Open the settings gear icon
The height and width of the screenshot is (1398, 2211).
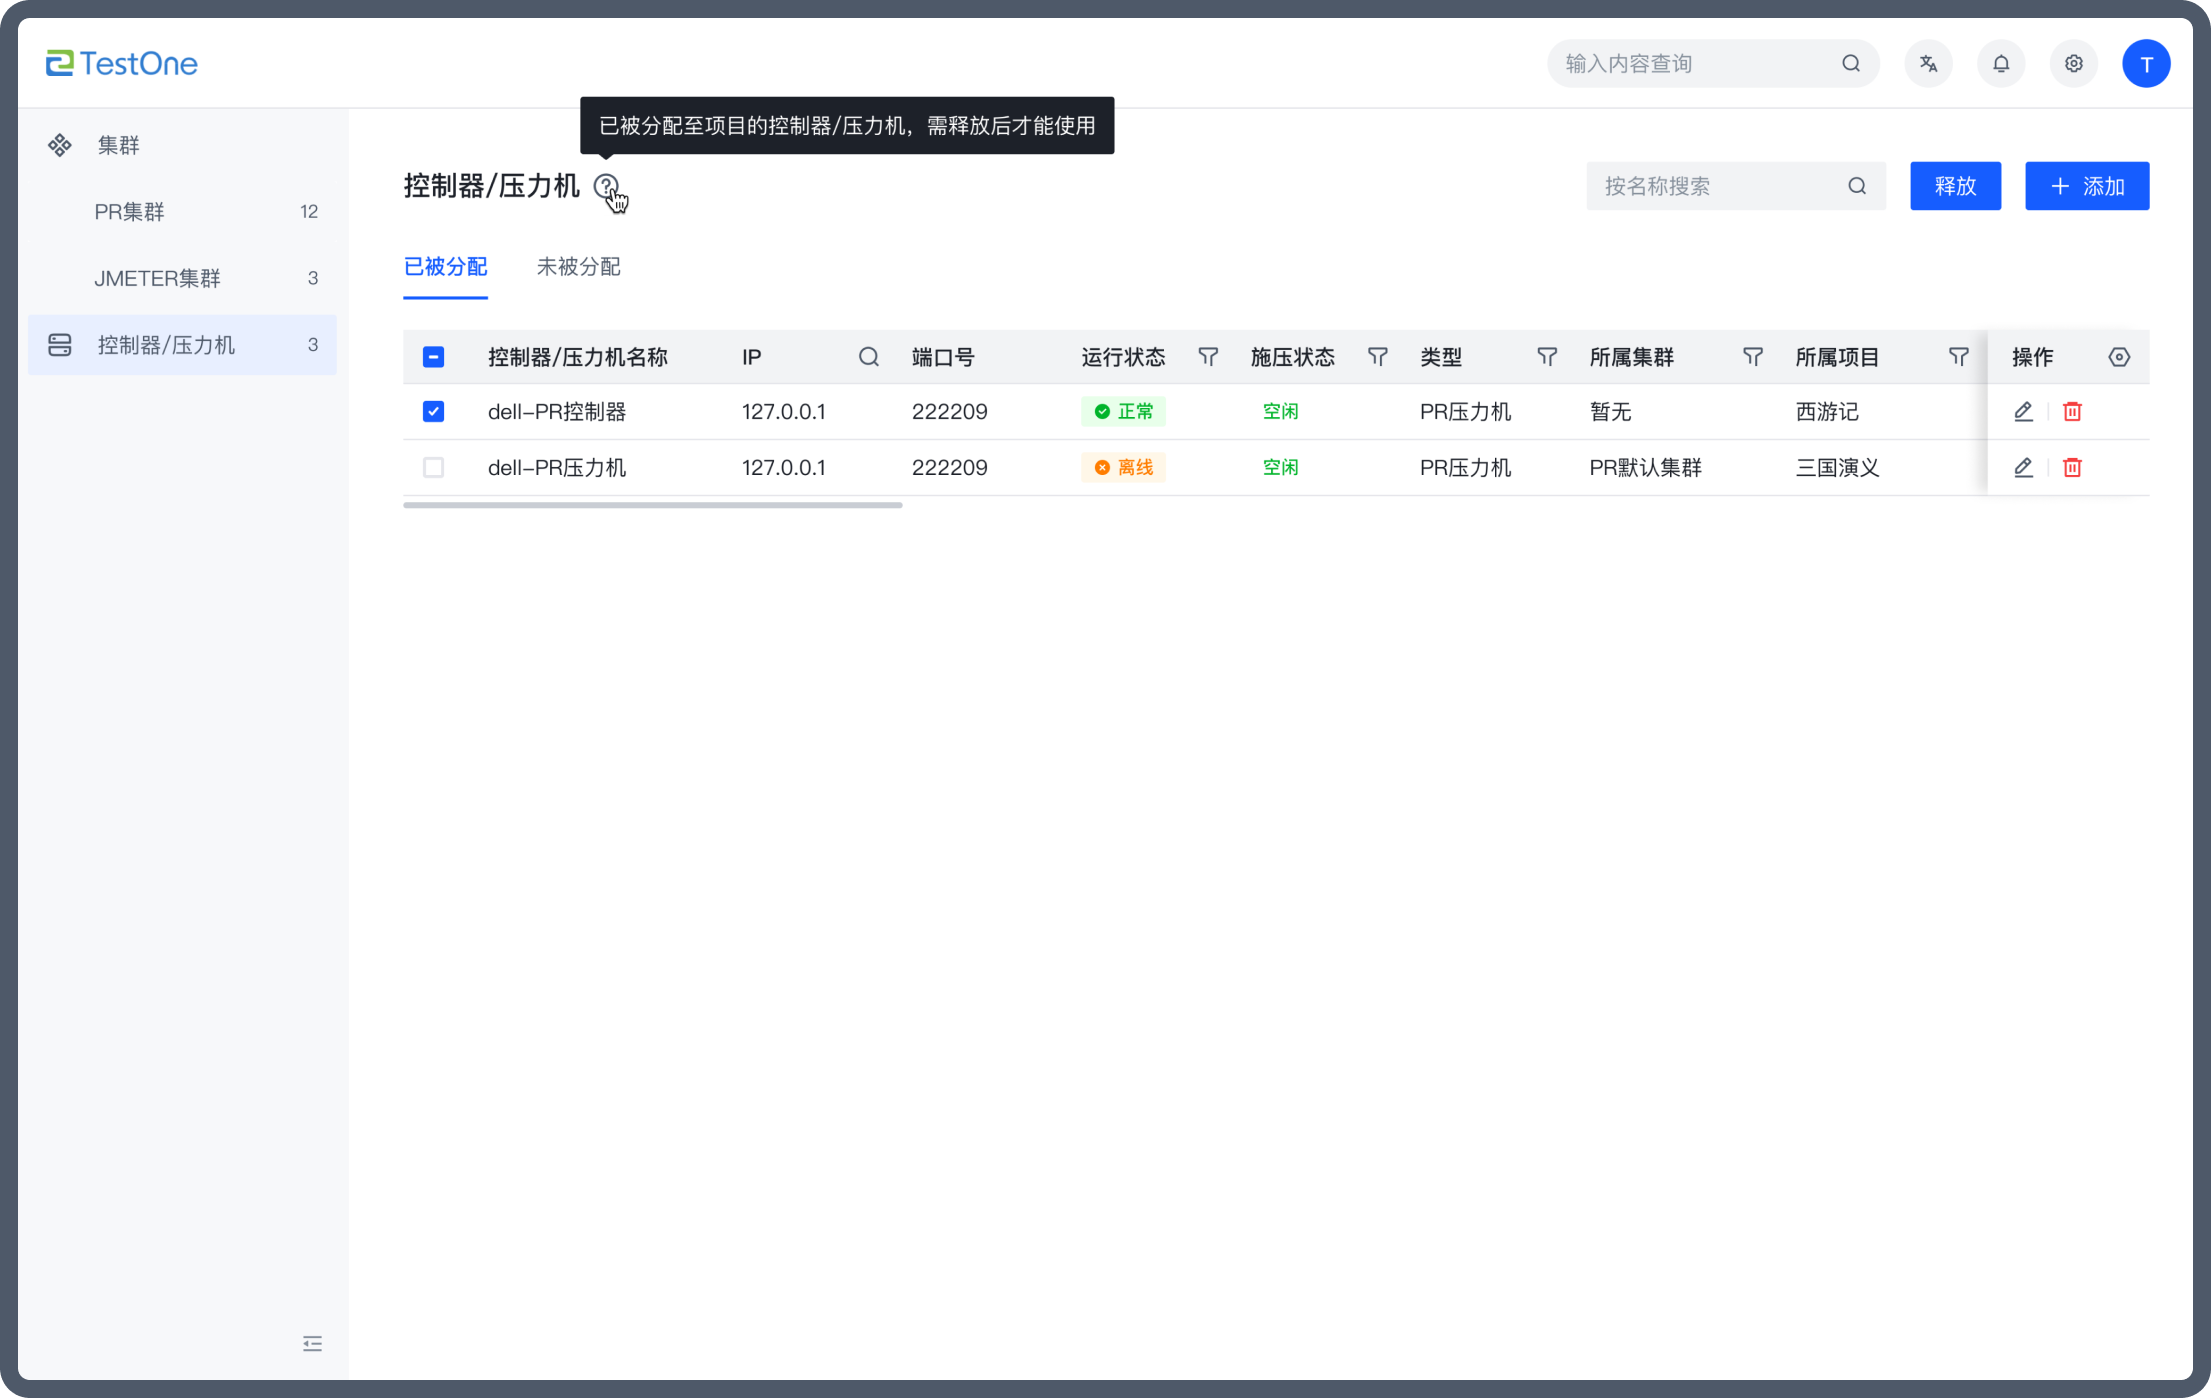point(2073,64)
